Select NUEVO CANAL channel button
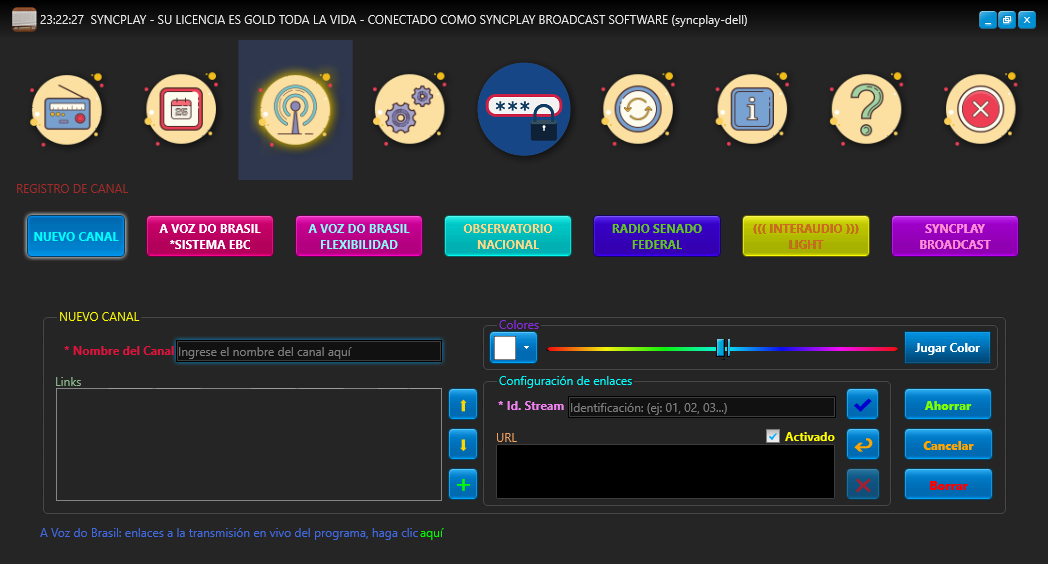This screenshot has height=564, width=1048. point(76,237)
